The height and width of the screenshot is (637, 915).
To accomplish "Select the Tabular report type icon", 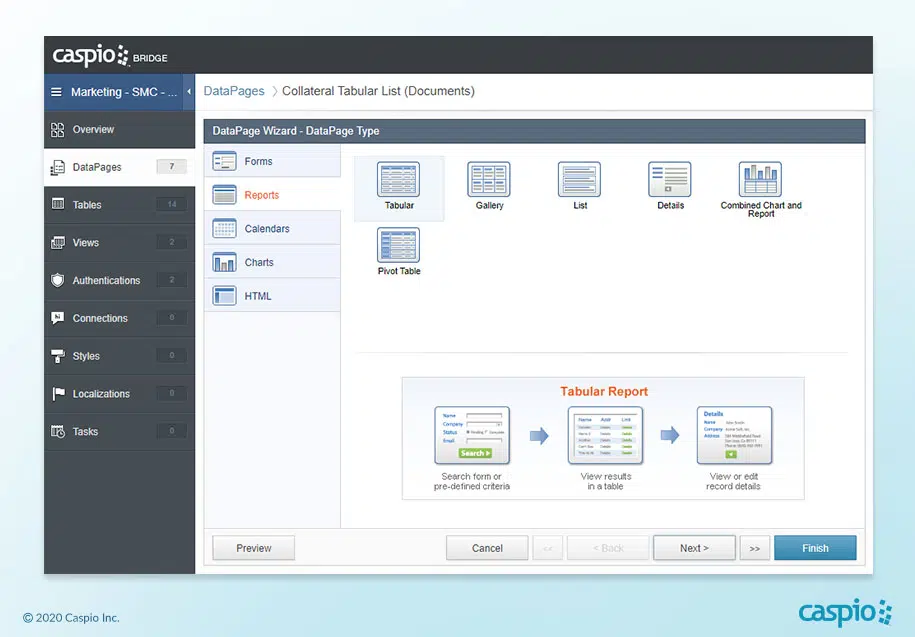I will (399, 179).
